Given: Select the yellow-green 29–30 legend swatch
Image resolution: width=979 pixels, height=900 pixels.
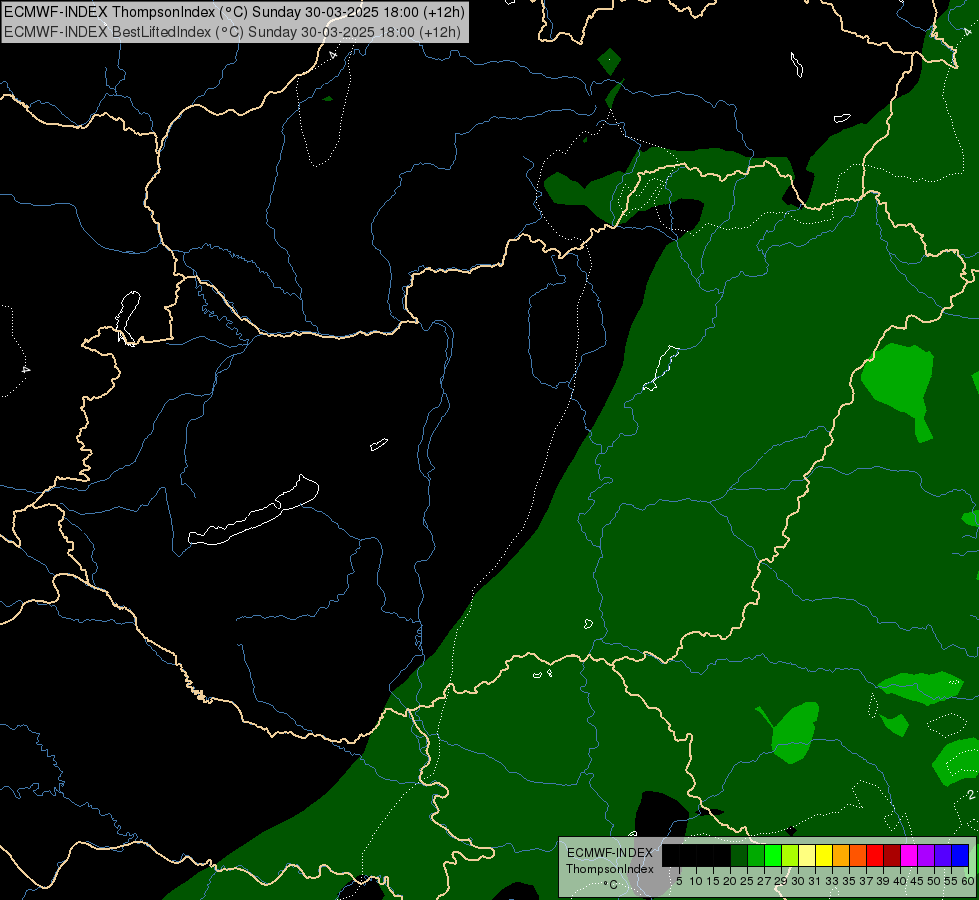Looking at the screenshot, I should point(790,855).
